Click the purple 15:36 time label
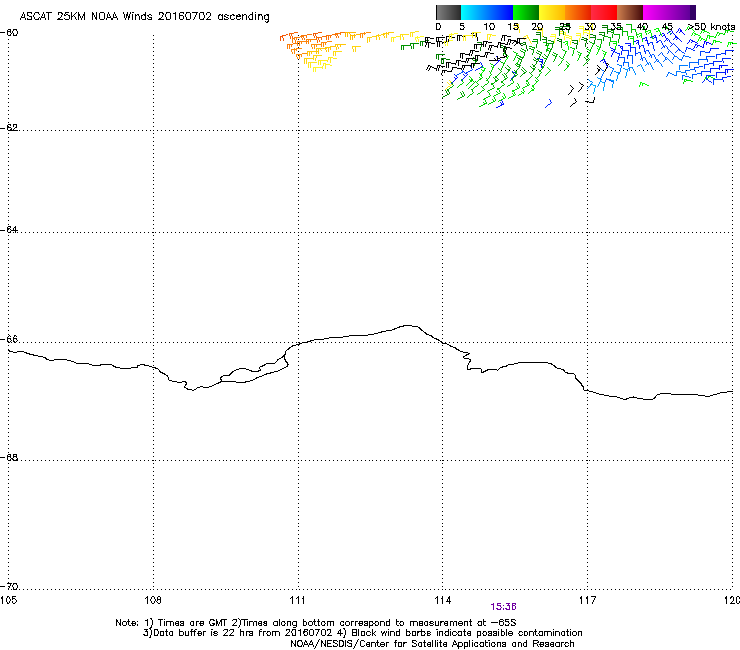 tap(503, 607)
